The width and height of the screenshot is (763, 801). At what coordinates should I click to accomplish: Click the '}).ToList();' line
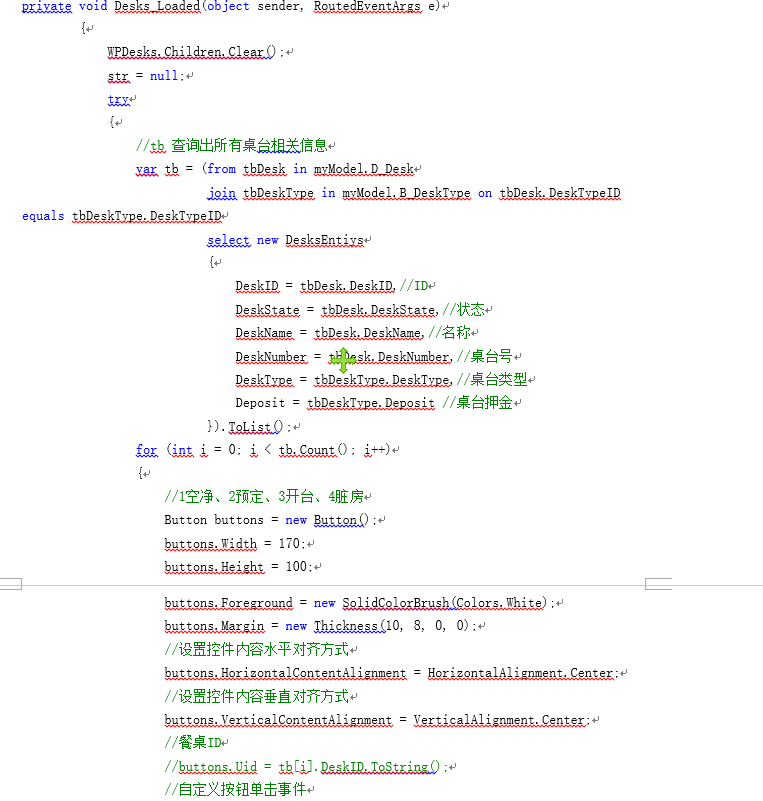coord(250,427)
